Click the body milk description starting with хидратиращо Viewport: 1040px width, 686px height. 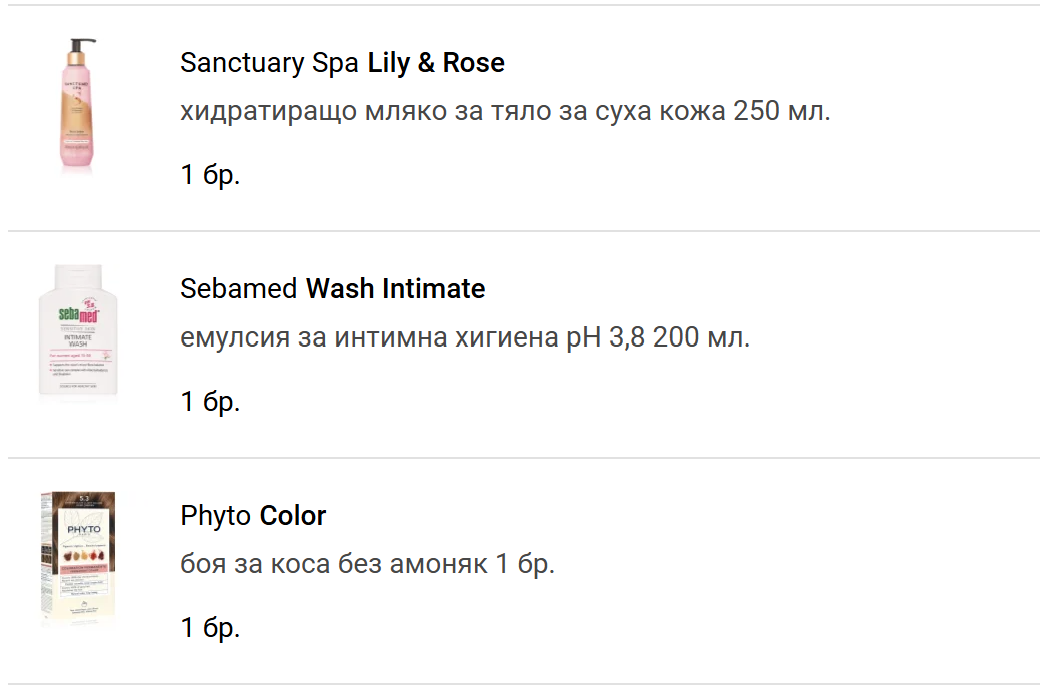pyautogui.click(x=505, y=111)
